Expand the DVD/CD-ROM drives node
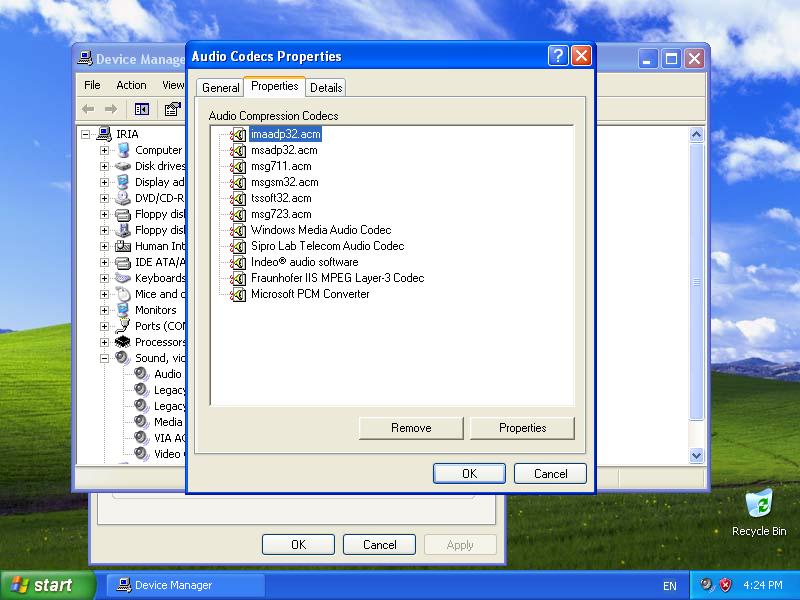The height and width of the screenshot is (600, 800). 104,198
